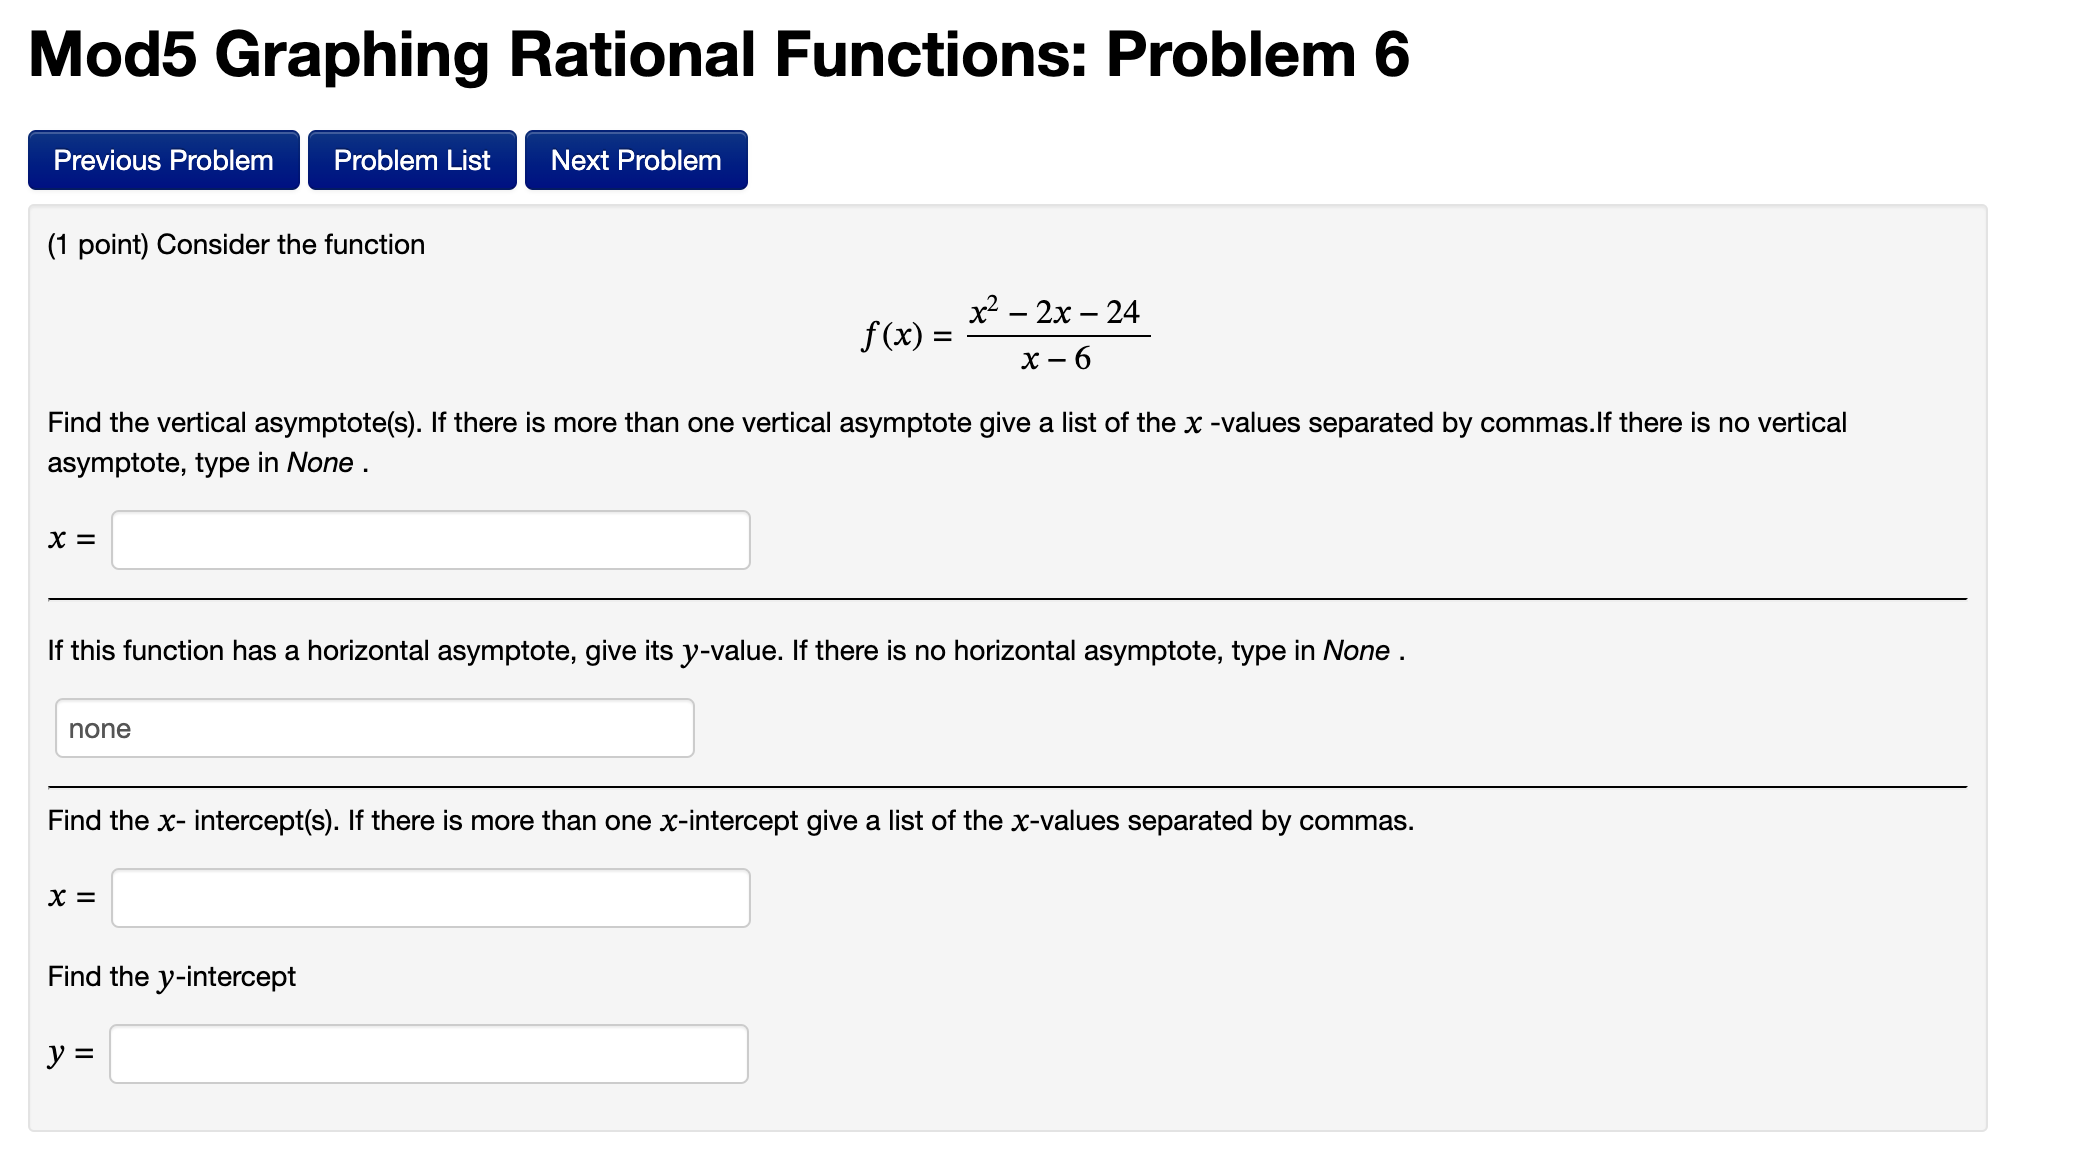Image resolution: width=2074 pixels, height=1168 pixels.
Task: Open the Problem List
Action: pyautogui.click(x=412, y=159)
